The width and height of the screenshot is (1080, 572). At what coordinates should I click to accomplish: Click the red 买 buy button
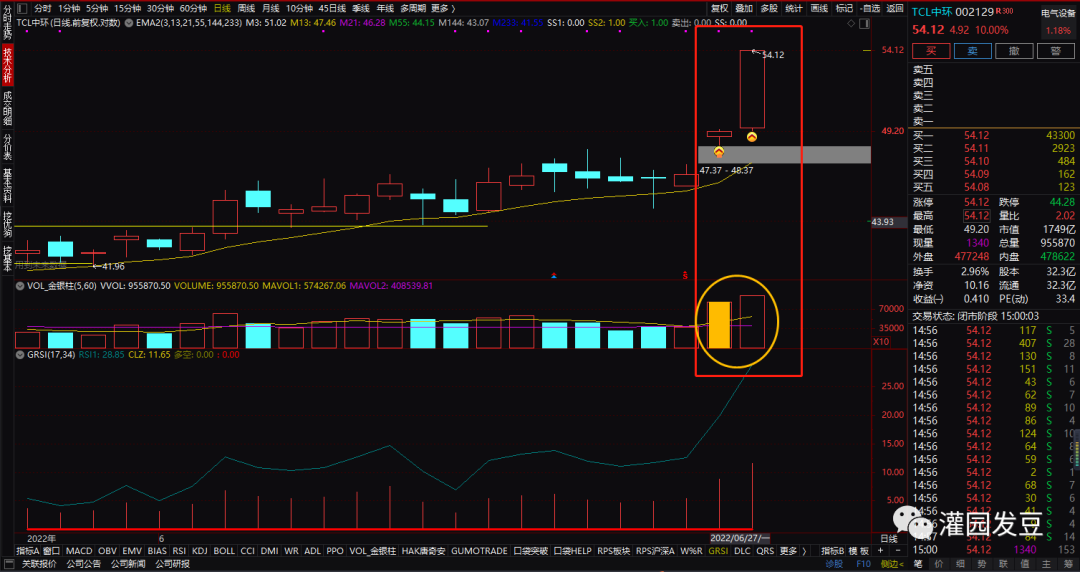point(931,51)
